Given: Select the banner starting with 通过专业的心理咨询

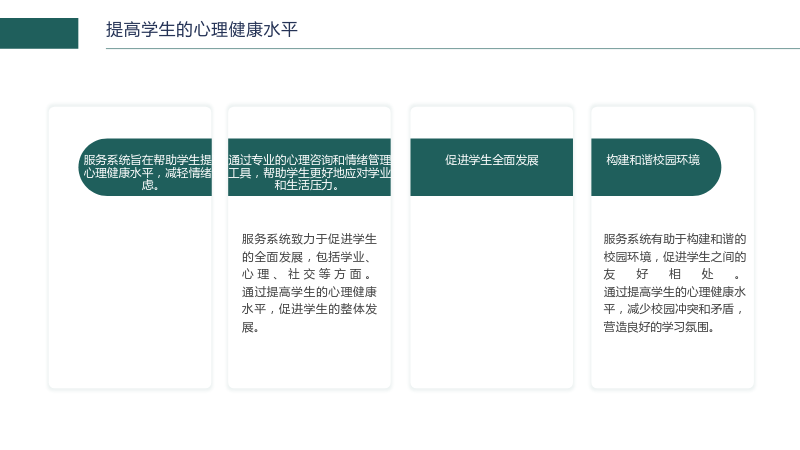Looking at the screenshot, I should [309, 167].
